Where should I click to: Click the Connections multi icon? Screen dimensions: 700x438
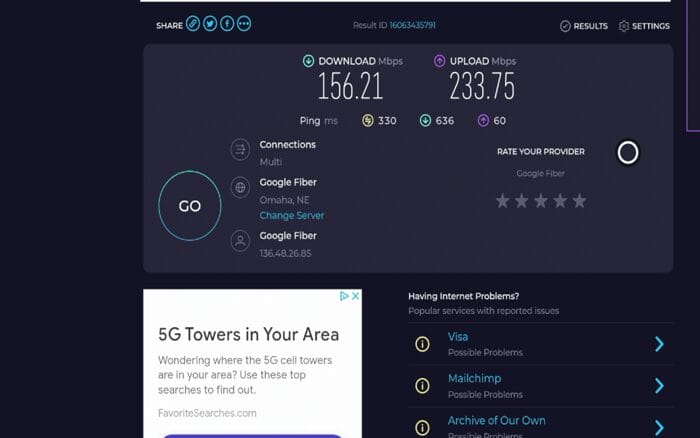pyautogui.click(x=240, y=150)
